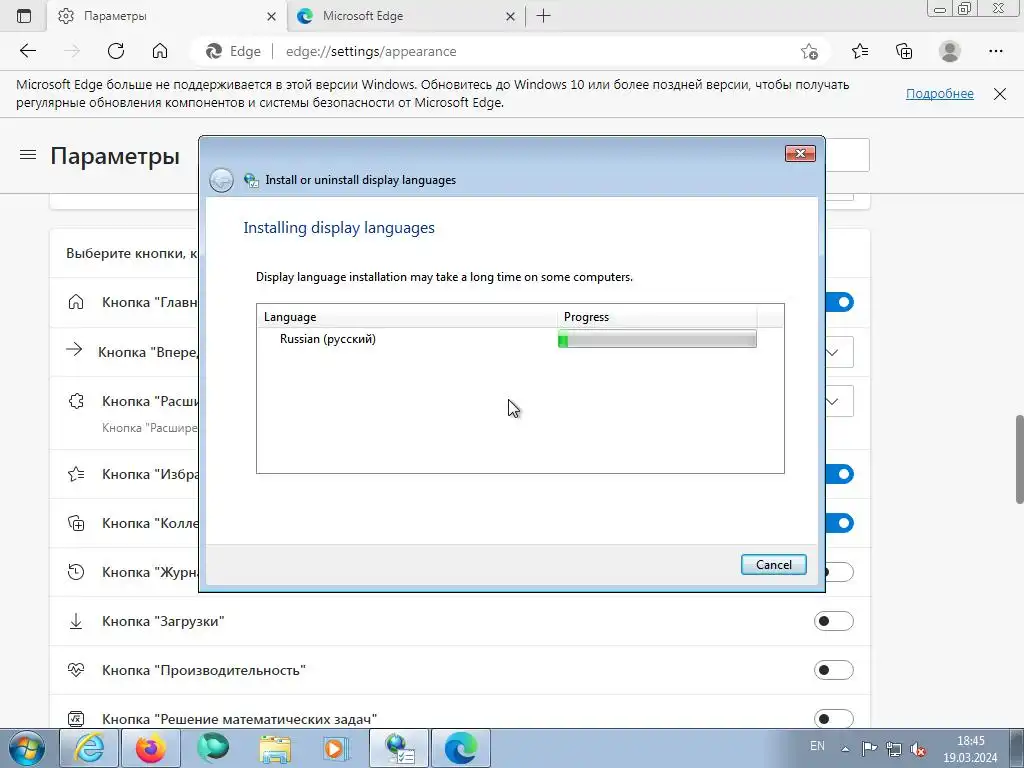1024x768 pixels.
Task: Open the Кнопка "Вперед" dropdown
Action: point(840,353)
